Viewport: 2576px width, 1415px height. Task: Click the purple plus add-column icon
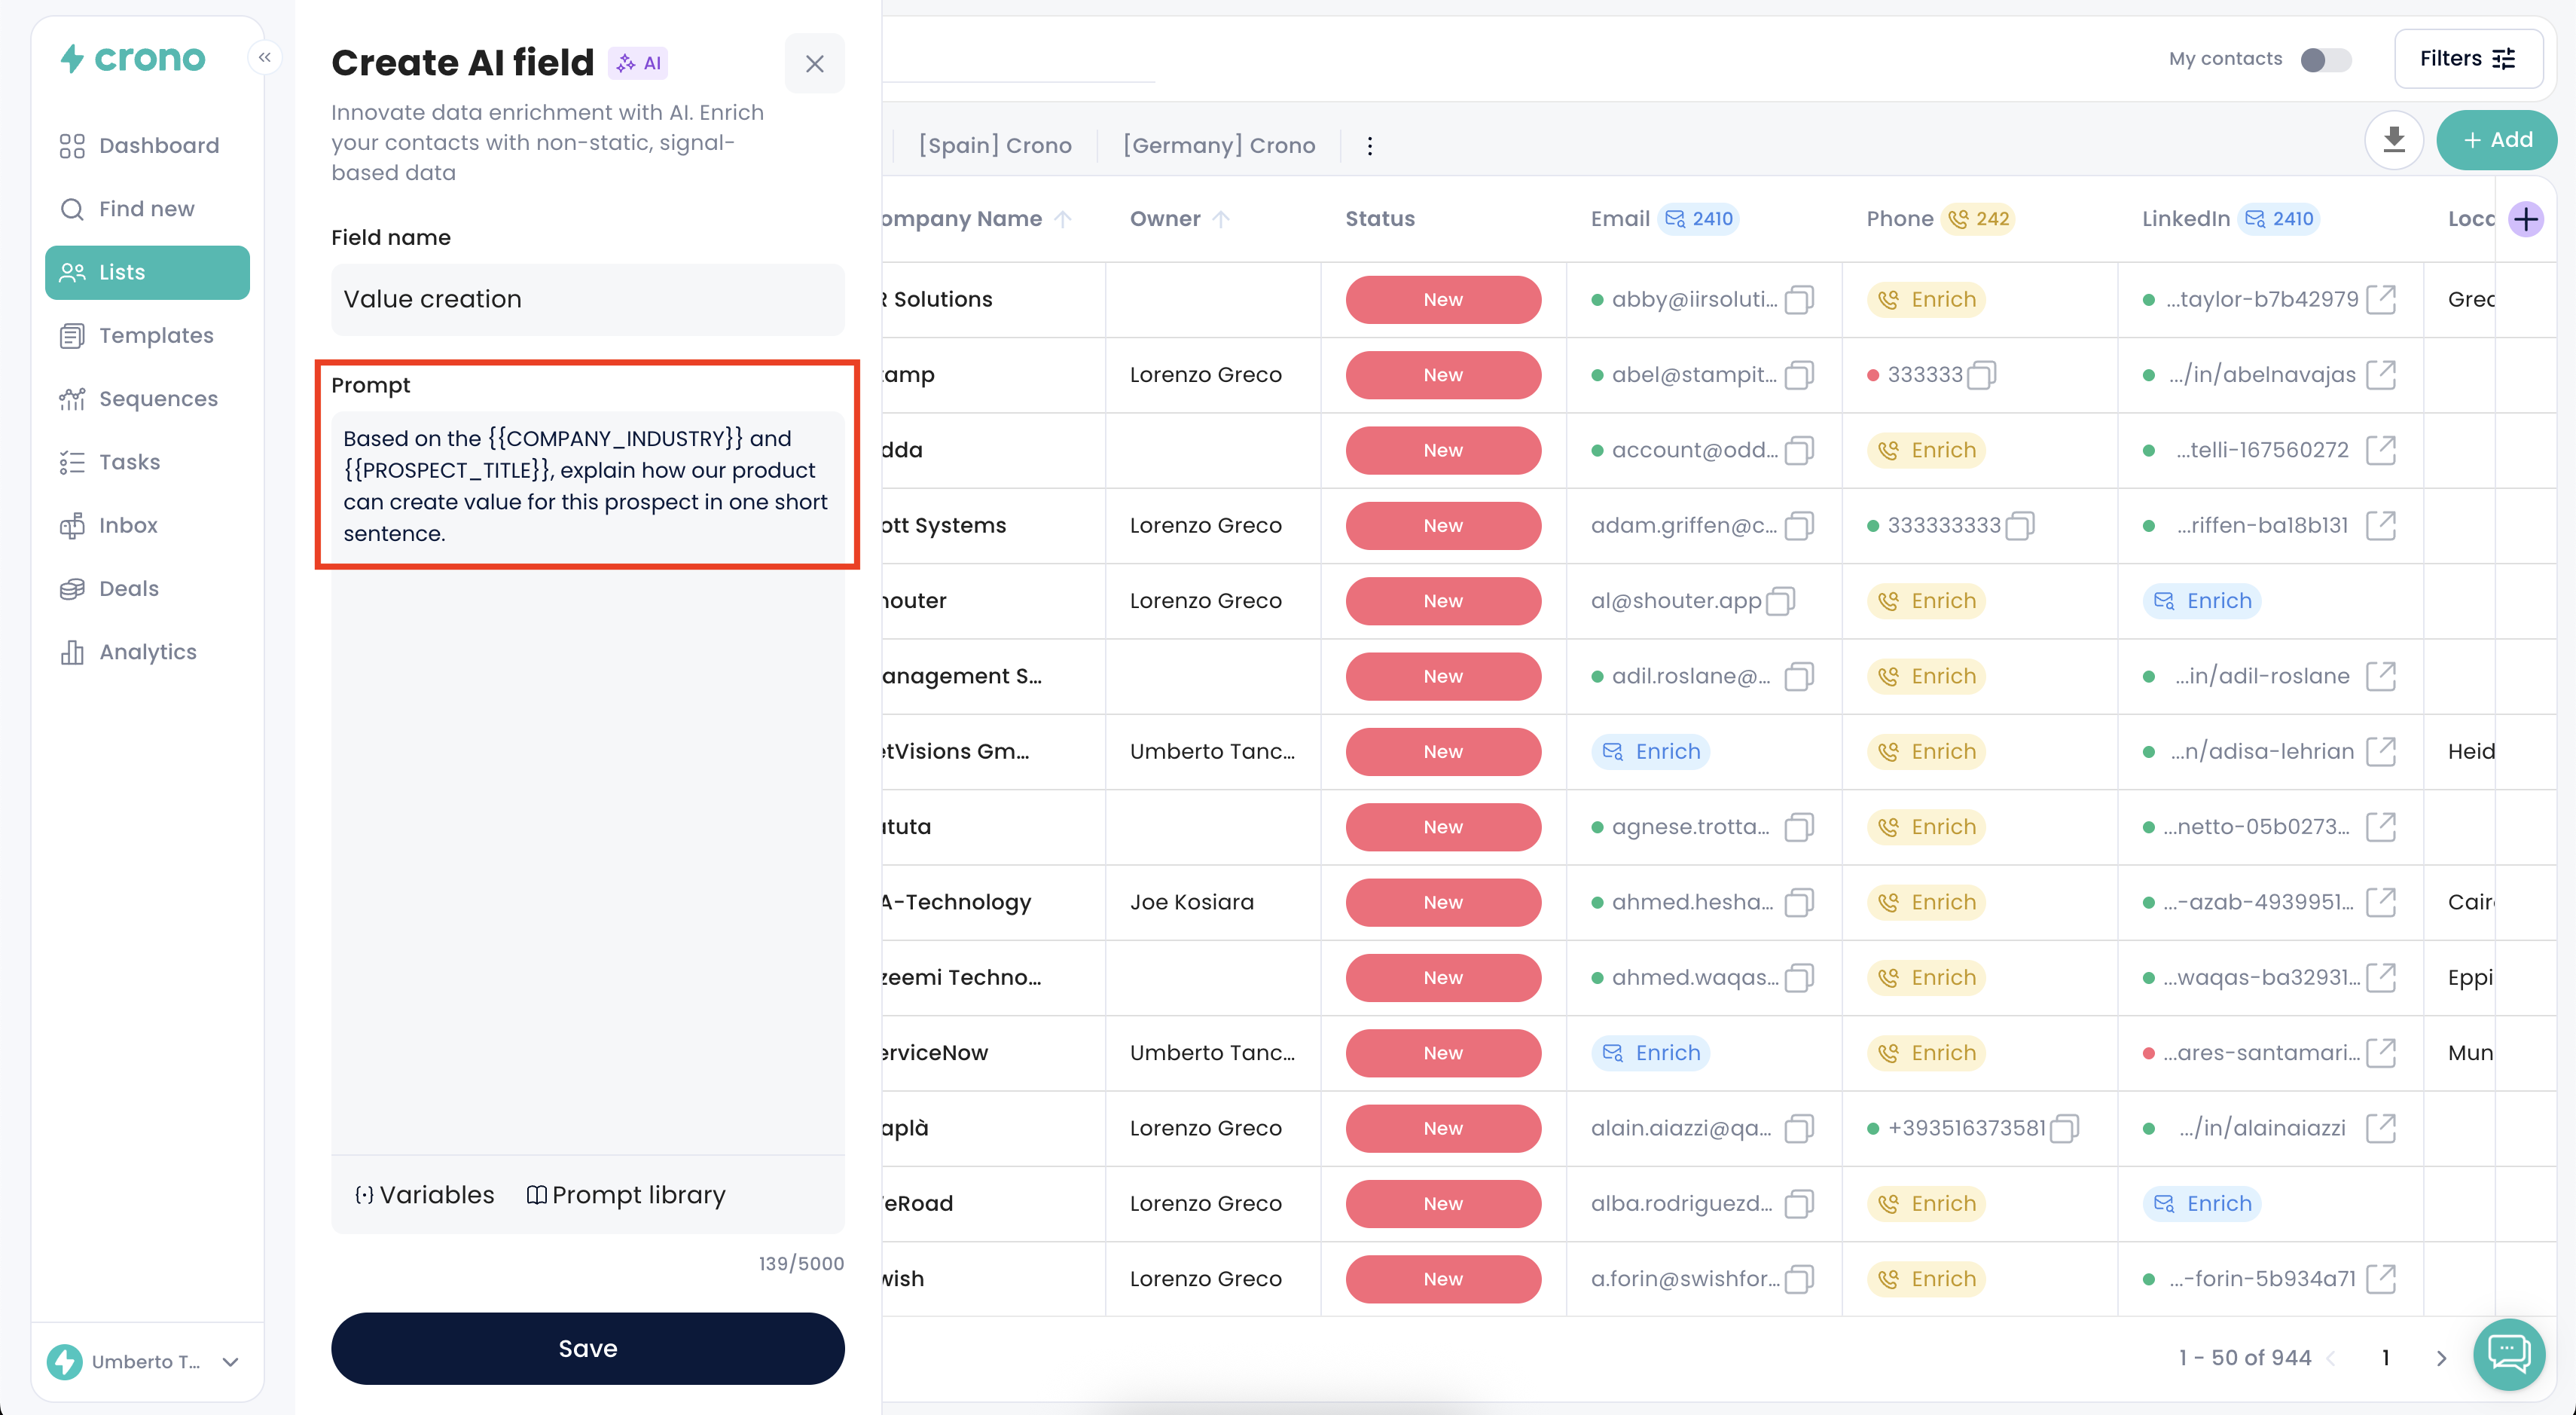pyautogui.click(x=2525, y=219)
